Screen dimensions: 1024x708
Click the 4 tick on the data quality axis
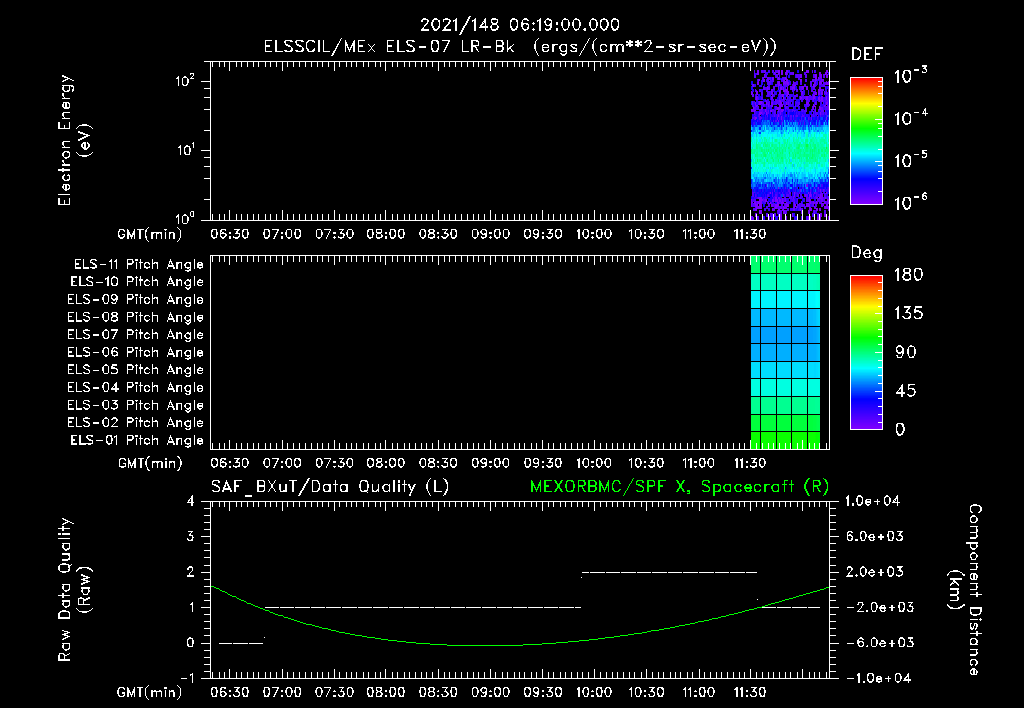pyautogui.click(x=191, y=501)
